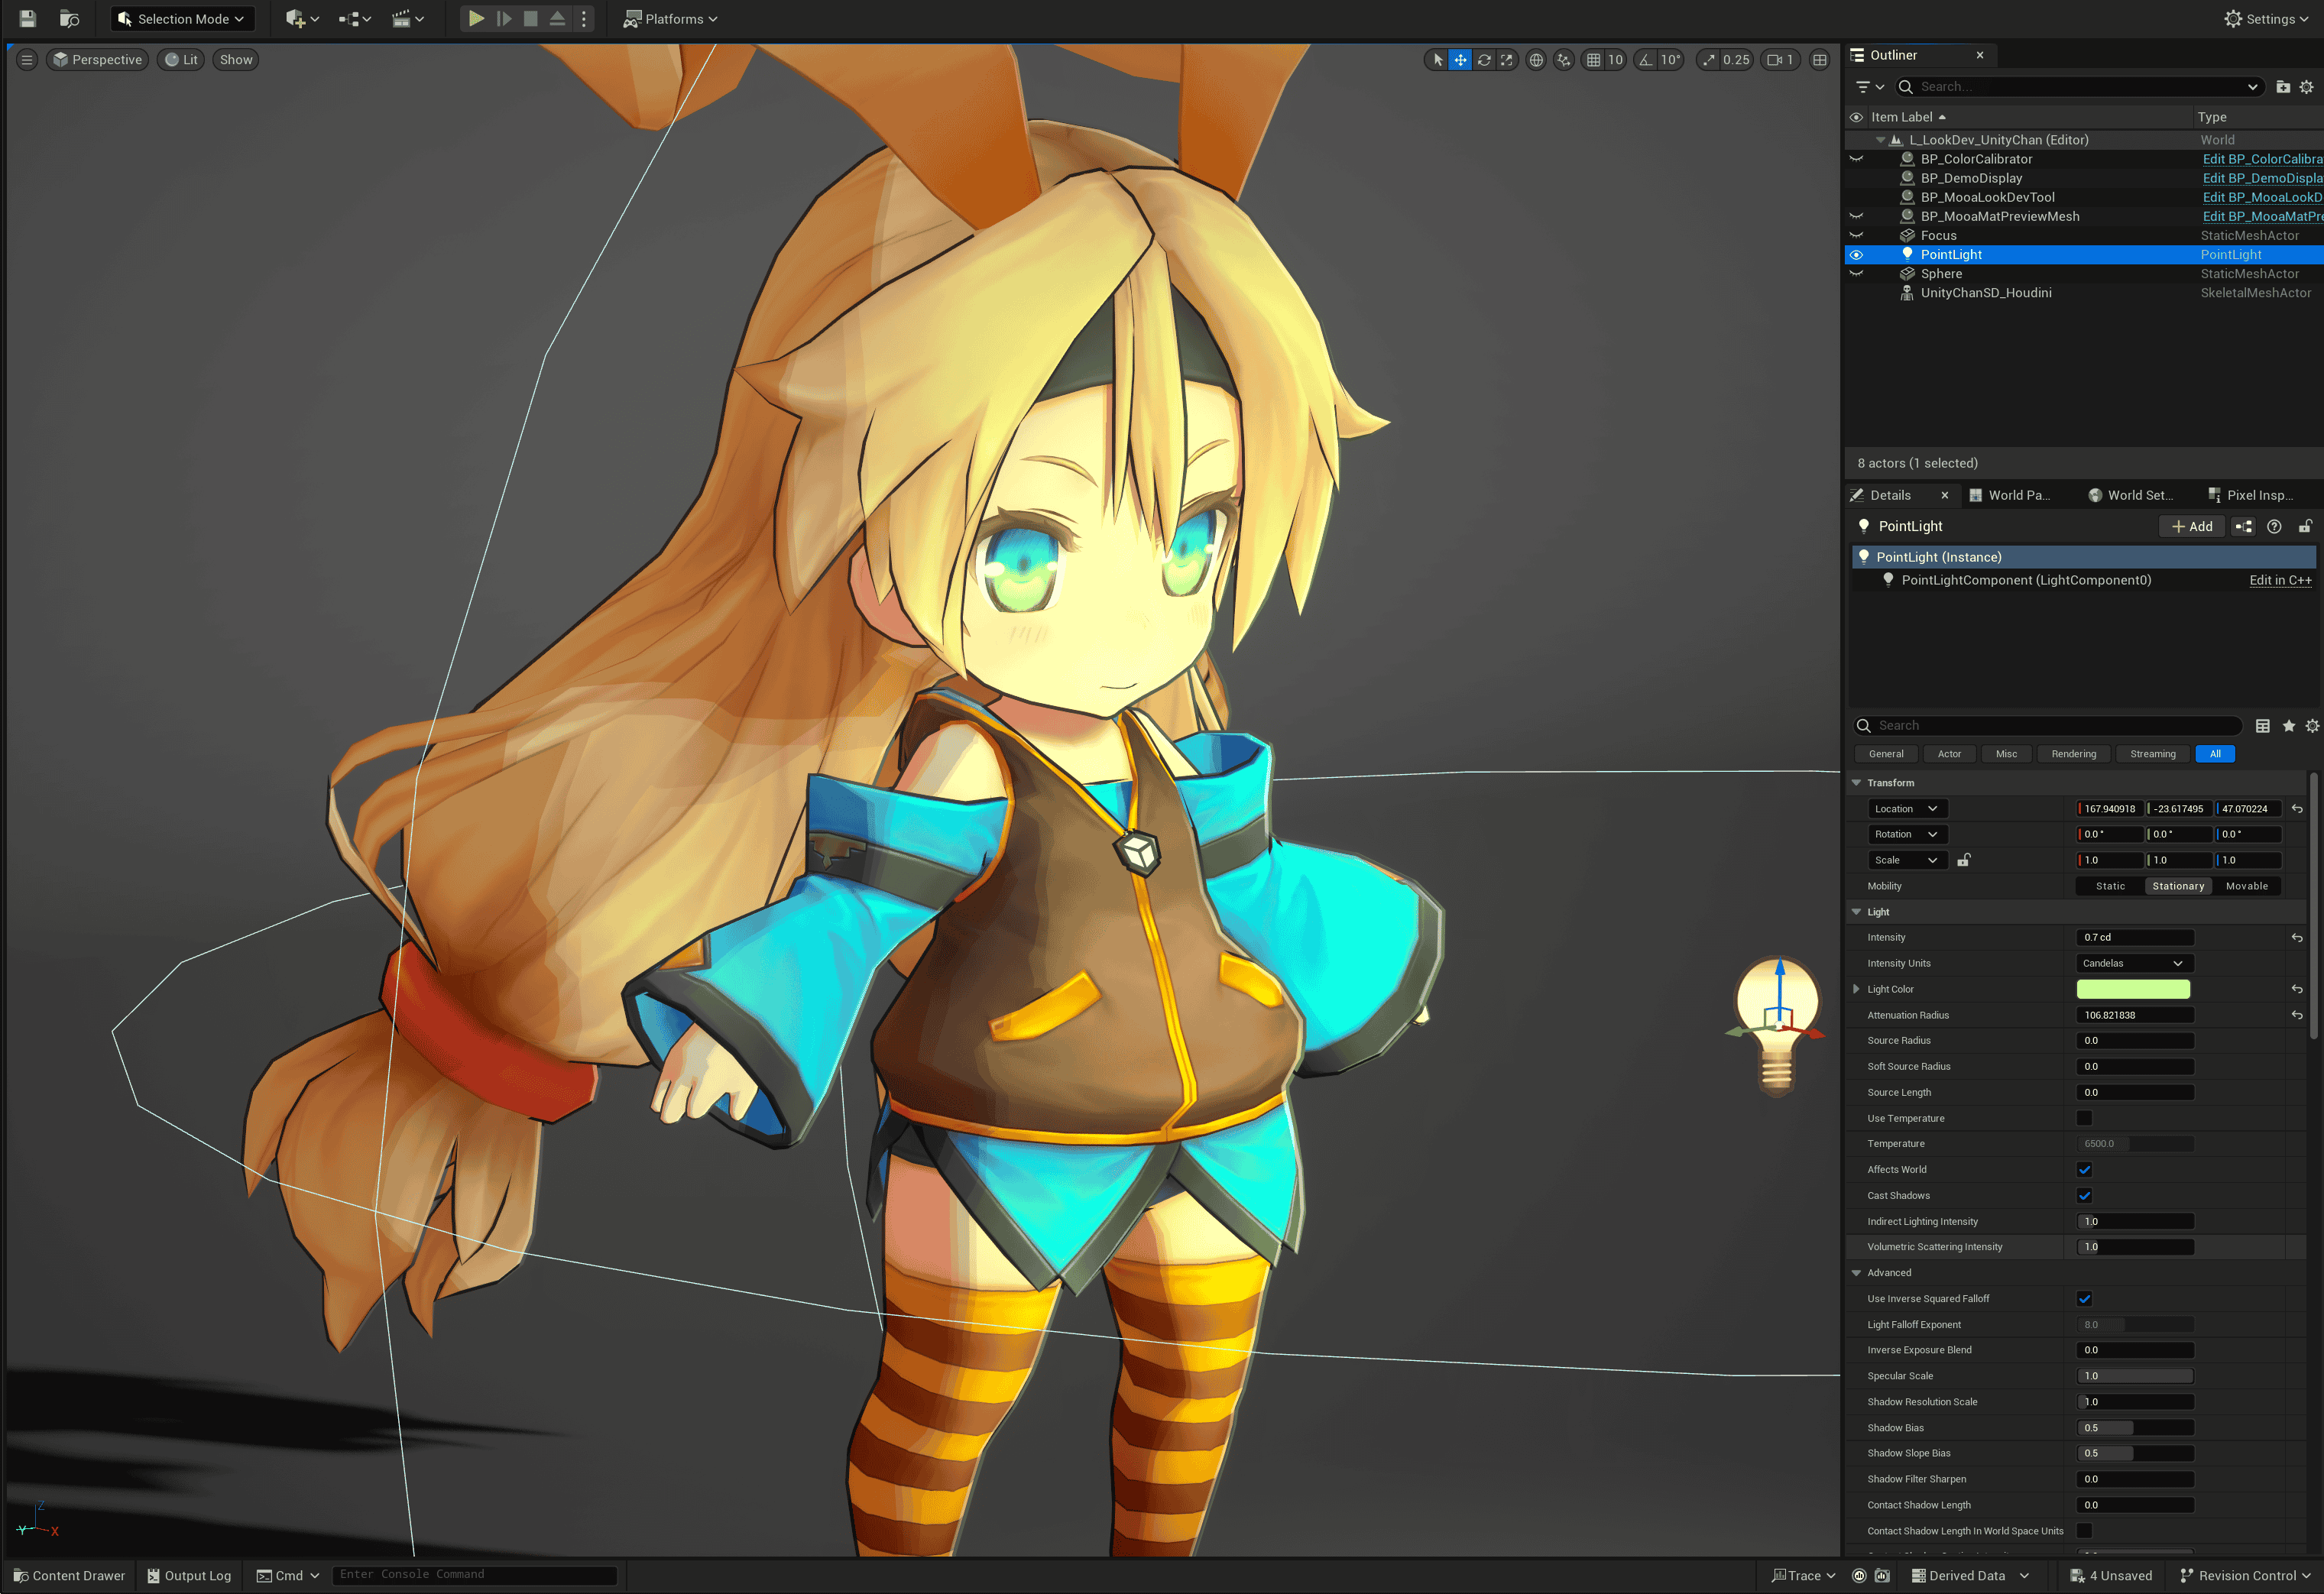
Task: Enable Contact Shadow Length In World Space Units
Action: (2085, 1531)
